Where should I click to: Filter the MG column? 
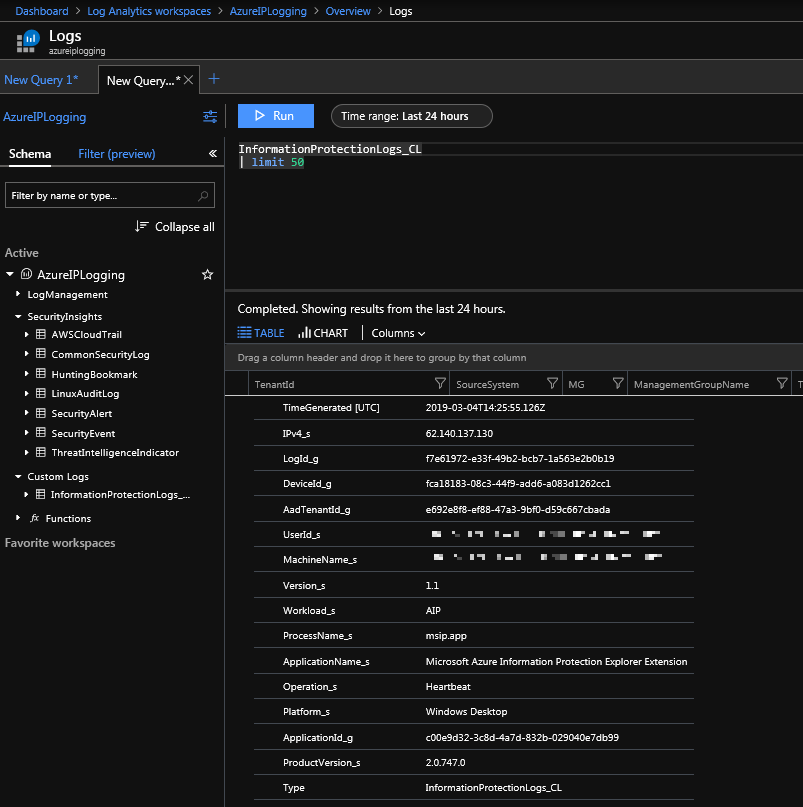pos(617,384)
